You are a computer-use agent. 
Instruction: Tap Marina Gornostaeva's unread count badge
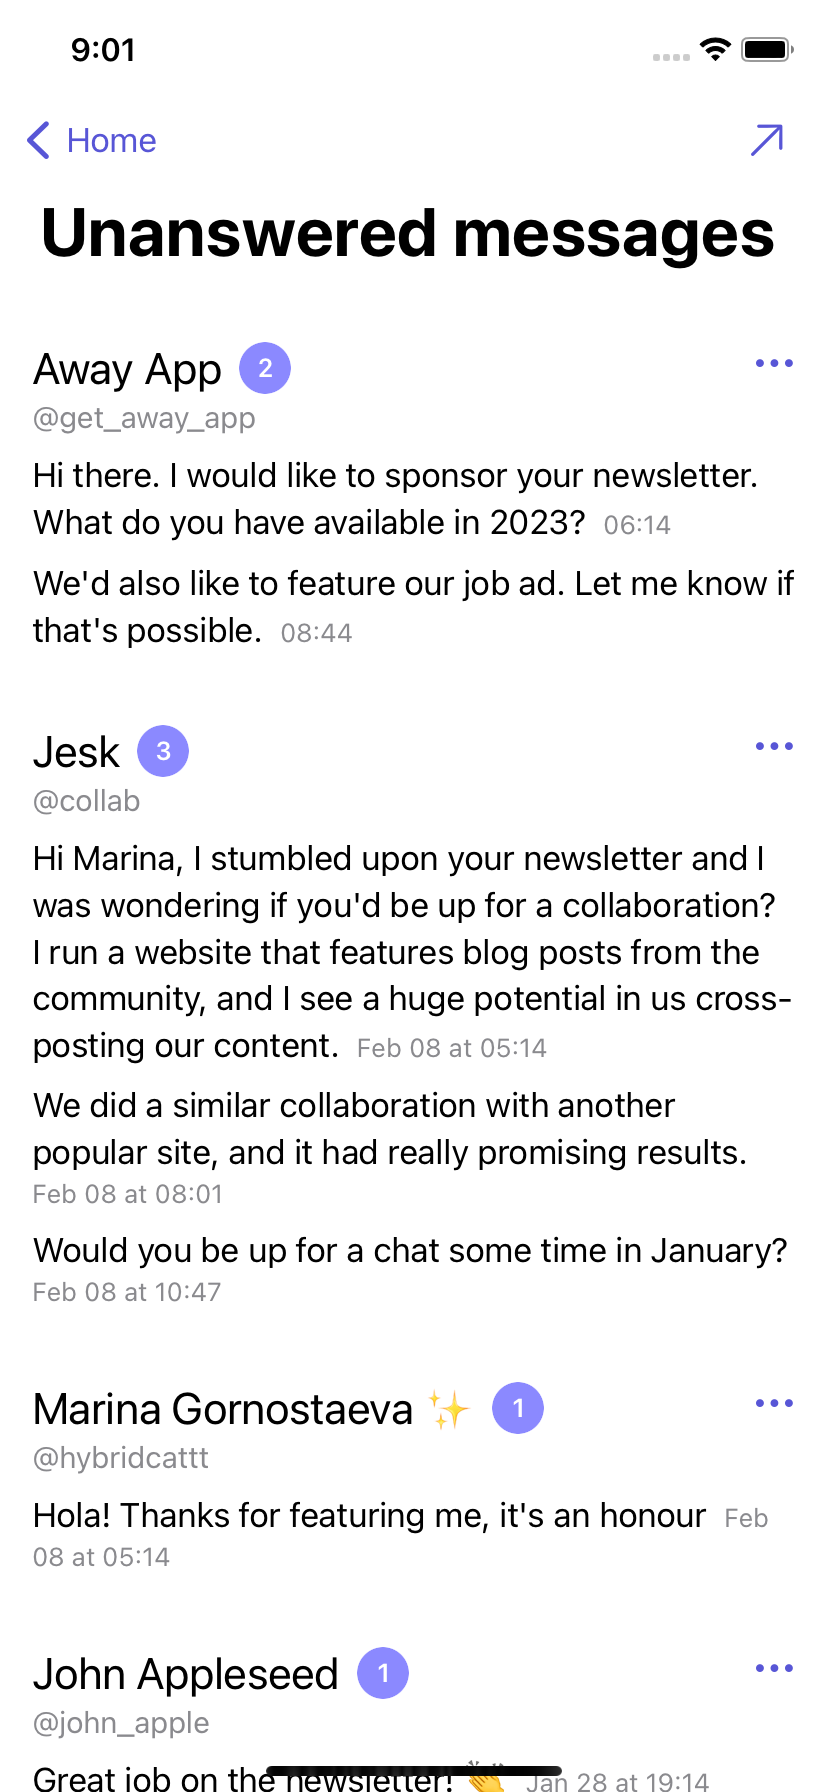point(518,1408)
